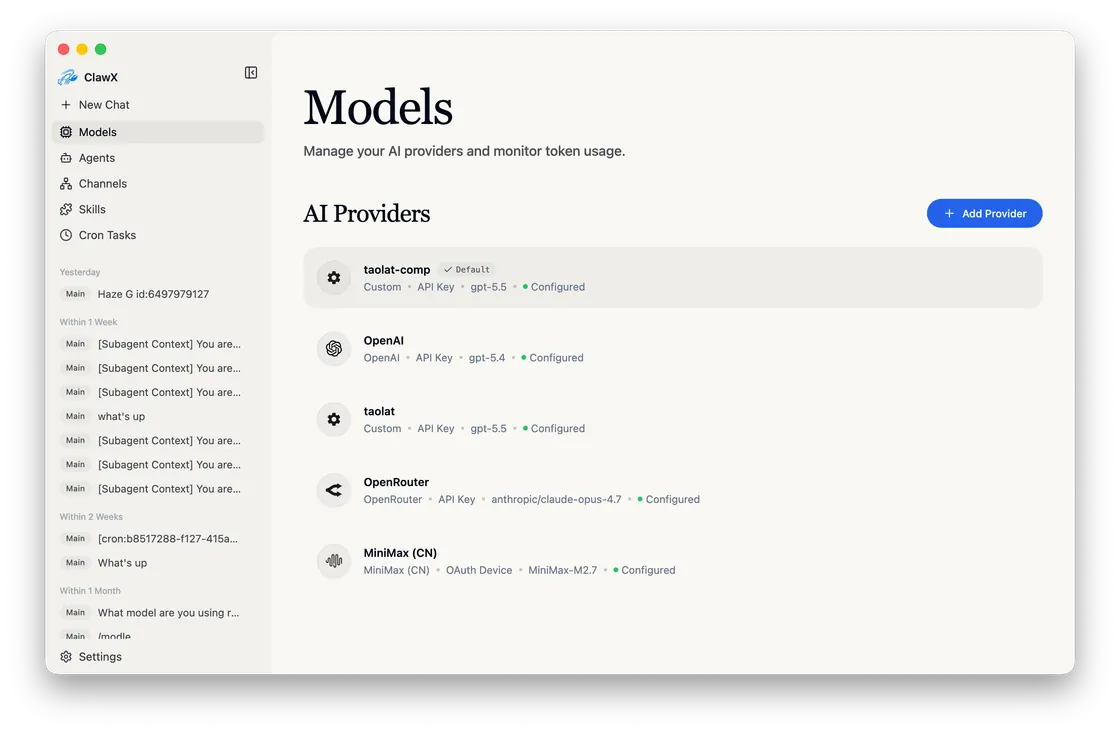Click the plus icon beside New Chat
1120x734 pixels.
66,105
